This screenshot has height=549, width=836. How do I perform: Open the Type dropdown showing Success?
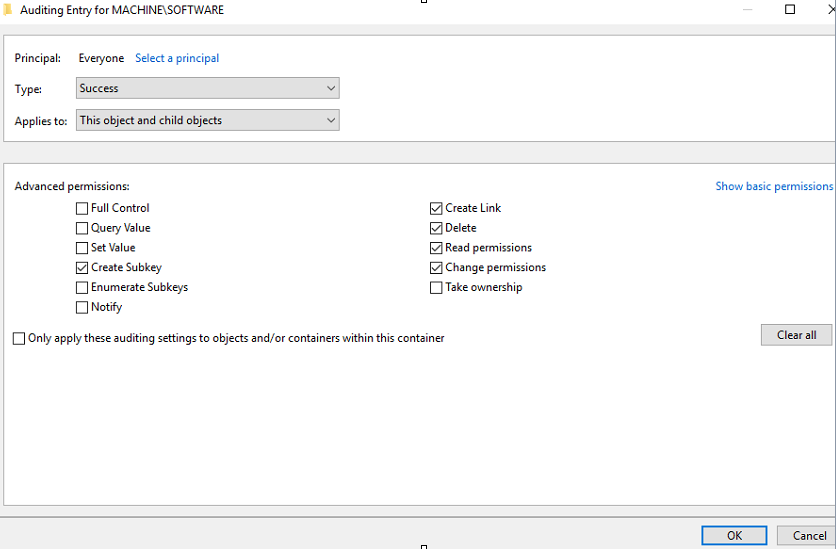coord(208,88)
